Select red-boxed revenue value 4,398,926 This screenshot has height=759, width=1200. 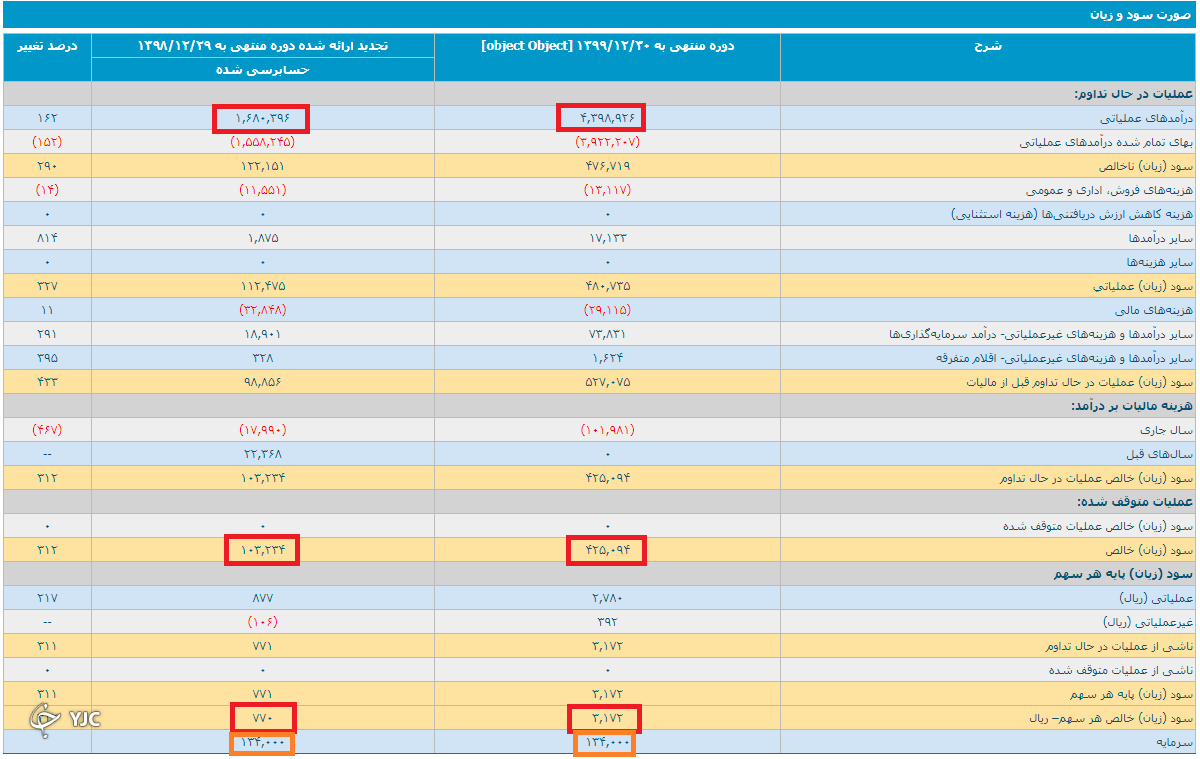coord(601,118)
